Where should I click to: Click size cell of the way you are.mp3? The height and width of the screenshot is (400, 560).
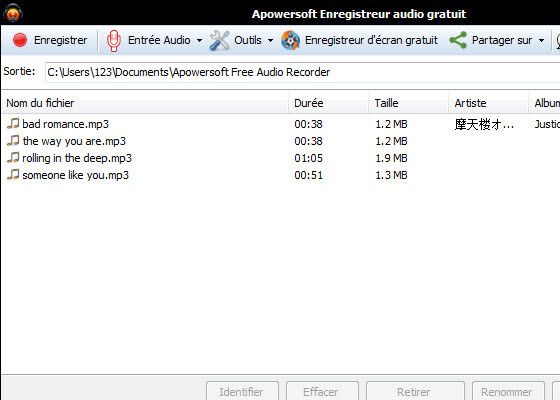[x=391, y=141]
